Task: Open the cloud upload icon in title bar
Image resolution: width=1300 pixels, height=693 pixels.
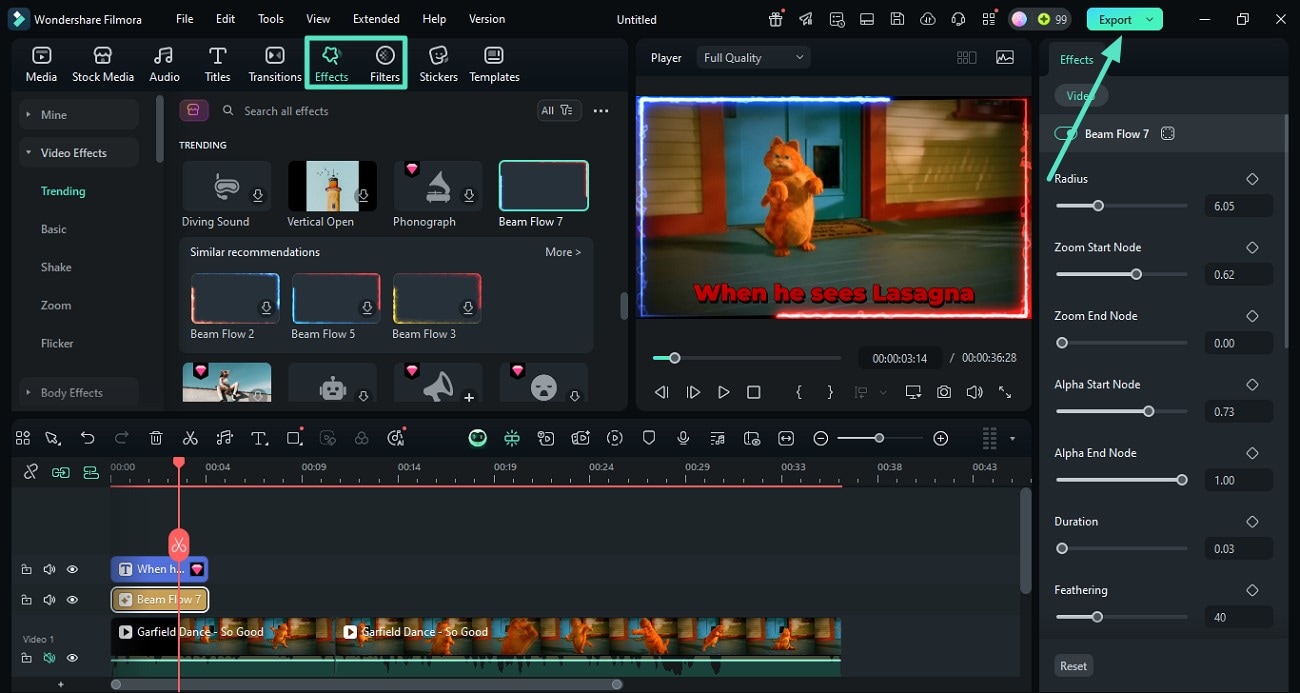Action: (x=928, y=19)
